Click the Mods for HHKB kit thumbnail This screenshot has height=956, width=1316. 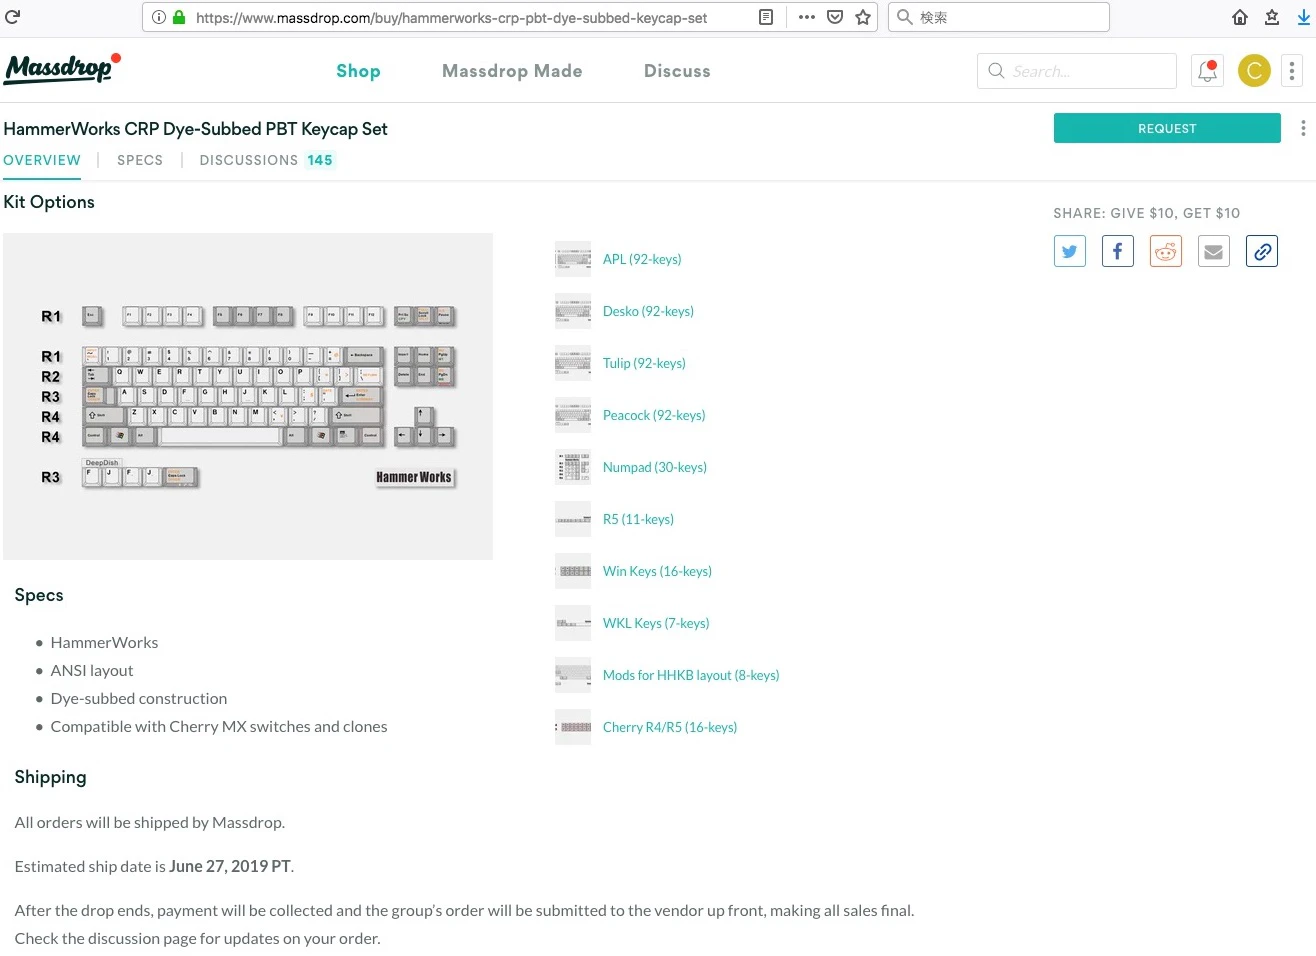pos(573,675)
